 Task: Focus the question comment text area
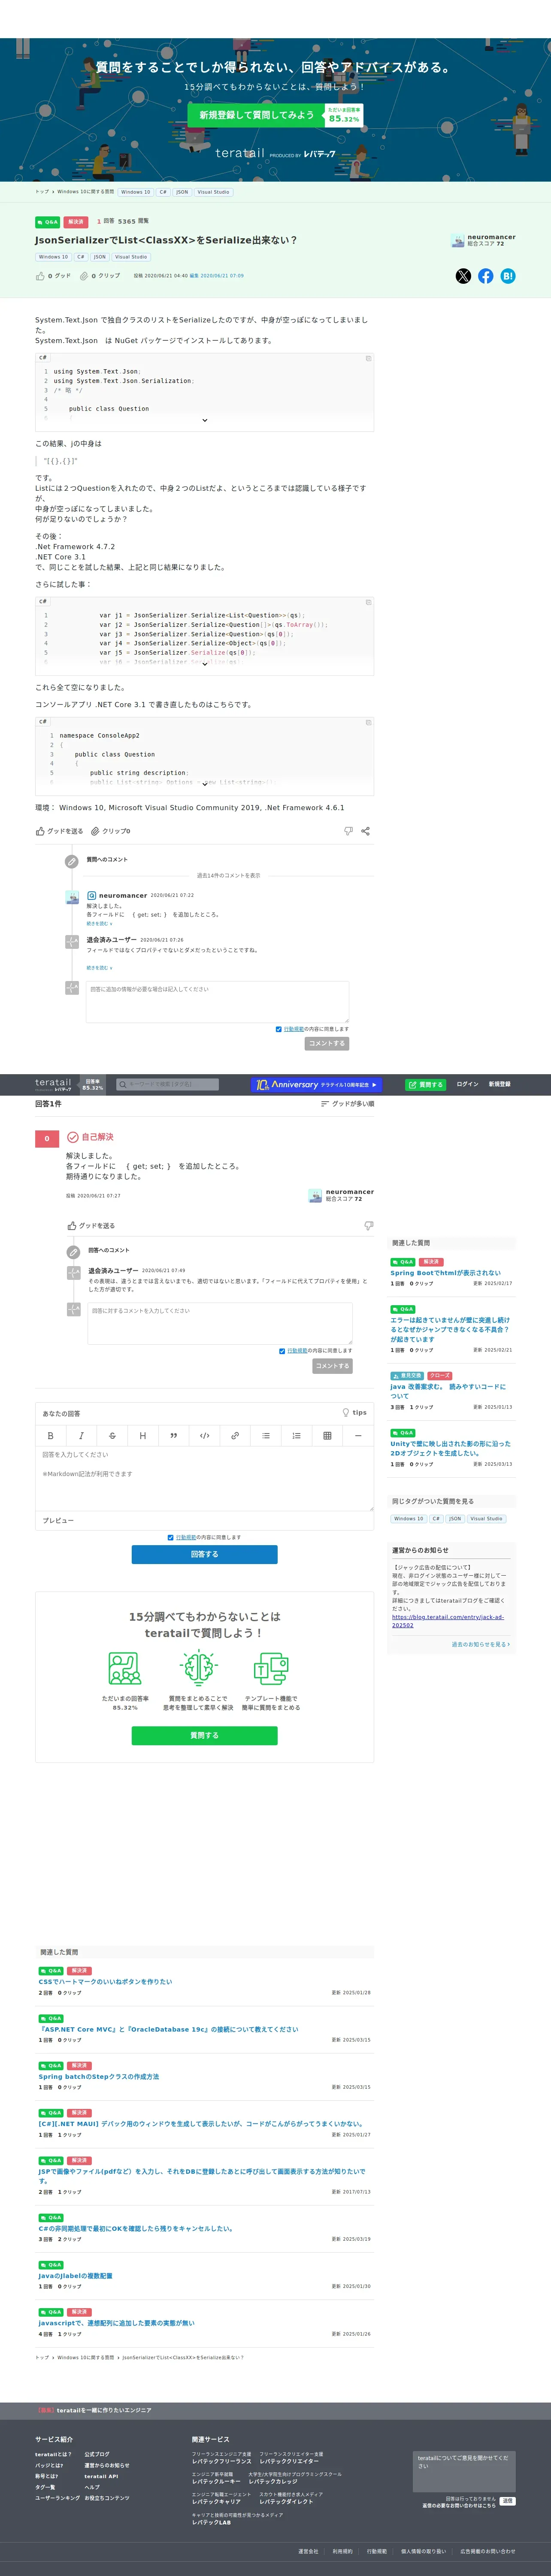pyautogui.click(x=217, y=1001)
